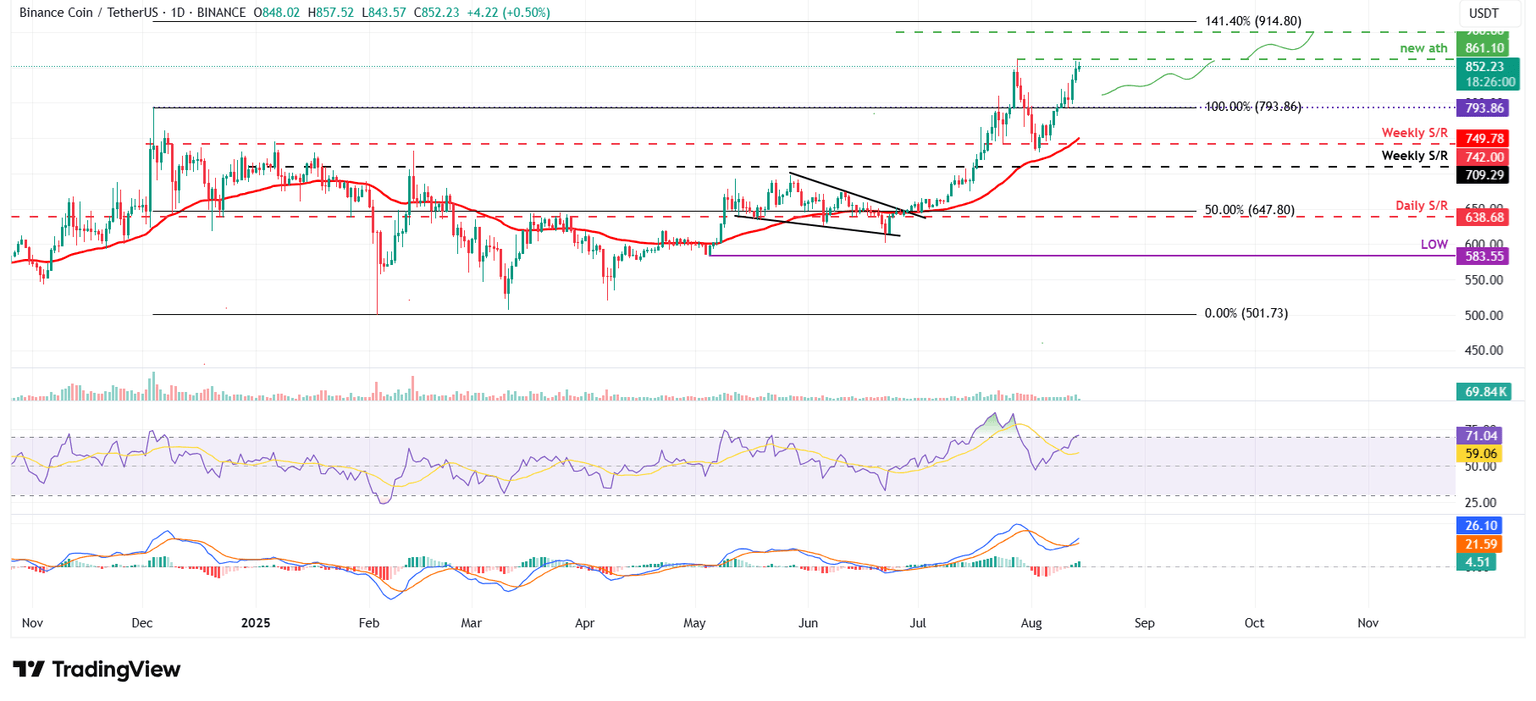
Task: Click the 141.40% (914.80) Fibonacci level text
Action: coord(1255,21)
